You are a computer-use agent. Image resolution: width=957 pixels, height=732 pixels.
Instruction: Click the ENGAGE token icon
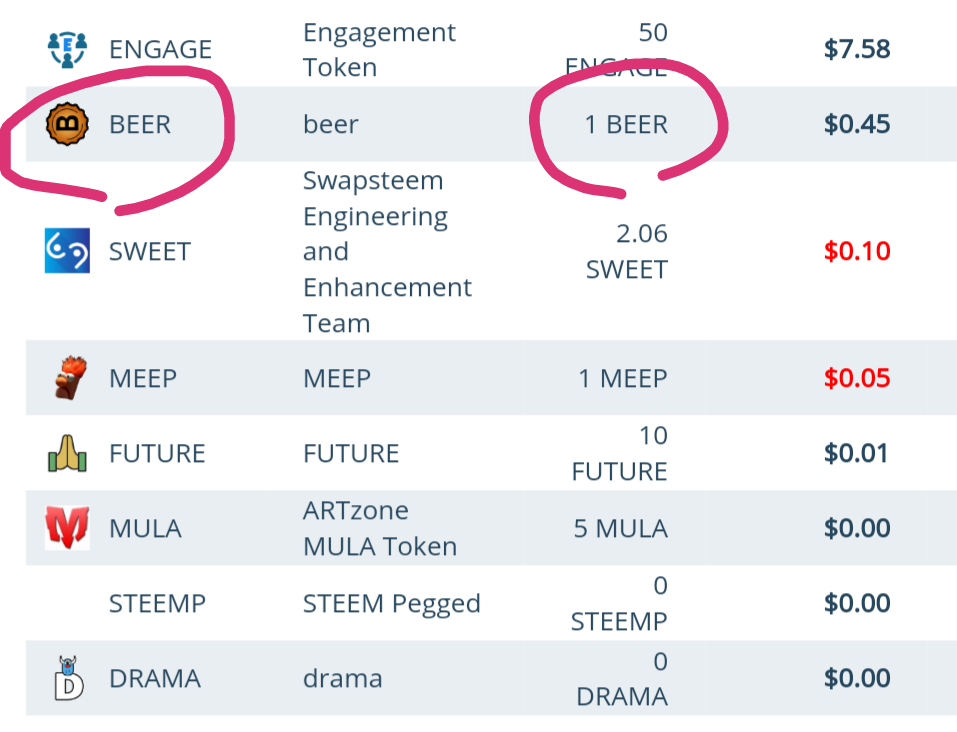pos(68,48)
